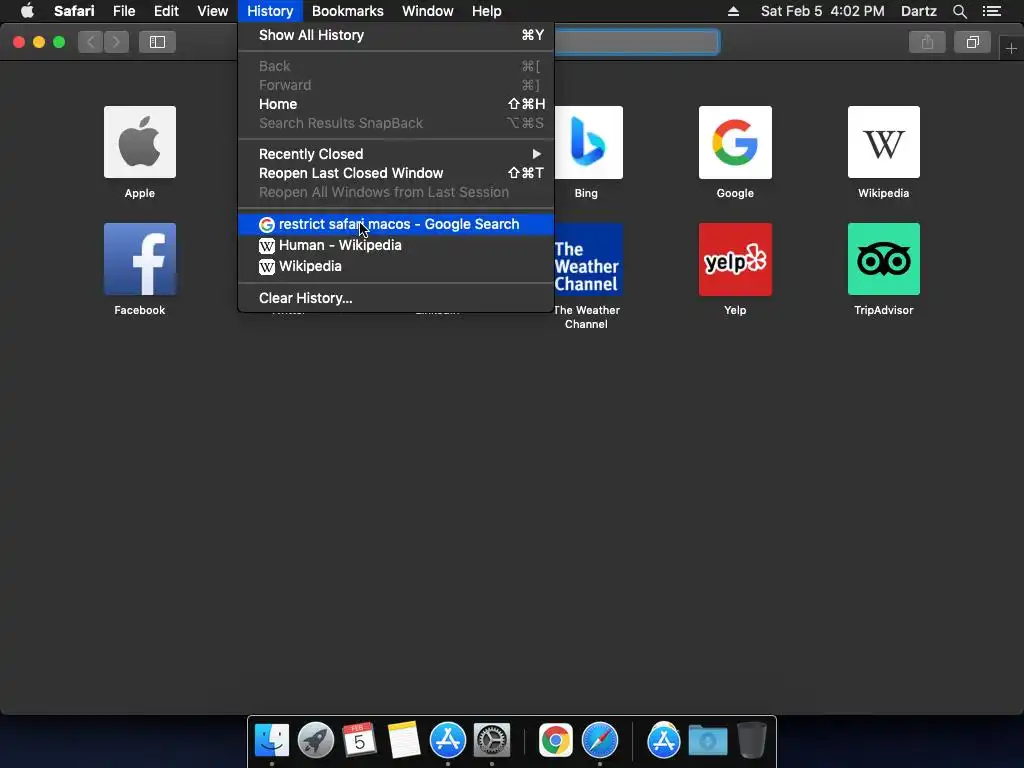Image resolution: width=1024 pixels, height=768 pixels.
Task: Click the Forward navigation arrow in toolbar
Action: tap(116, 42)
